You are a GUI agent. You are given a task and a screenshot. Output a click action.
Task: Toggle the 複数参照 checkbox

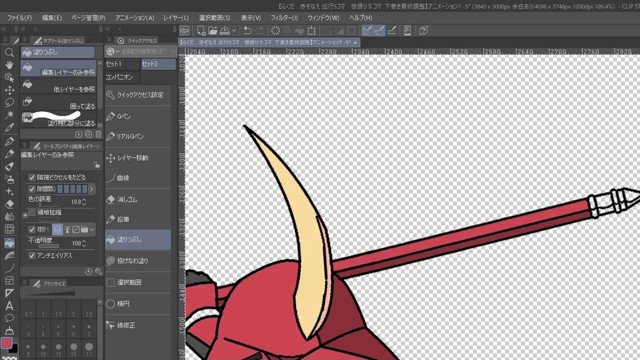click(x=32, y=229)
